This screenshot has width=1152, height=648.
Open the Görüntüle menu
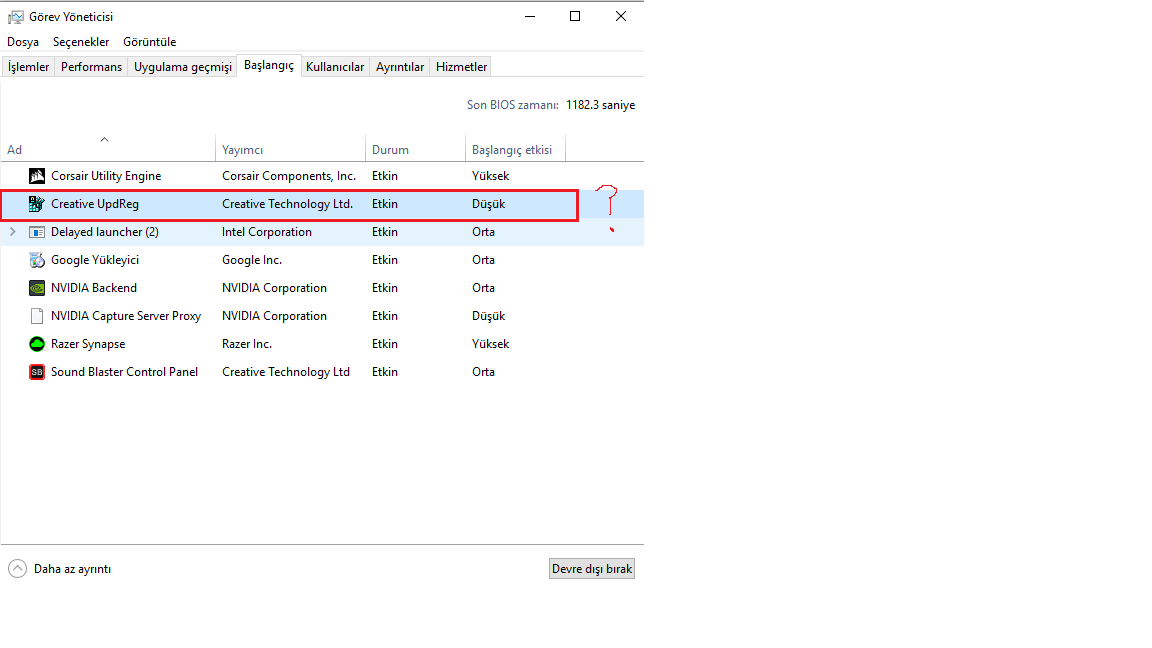[x=150, y=42]
